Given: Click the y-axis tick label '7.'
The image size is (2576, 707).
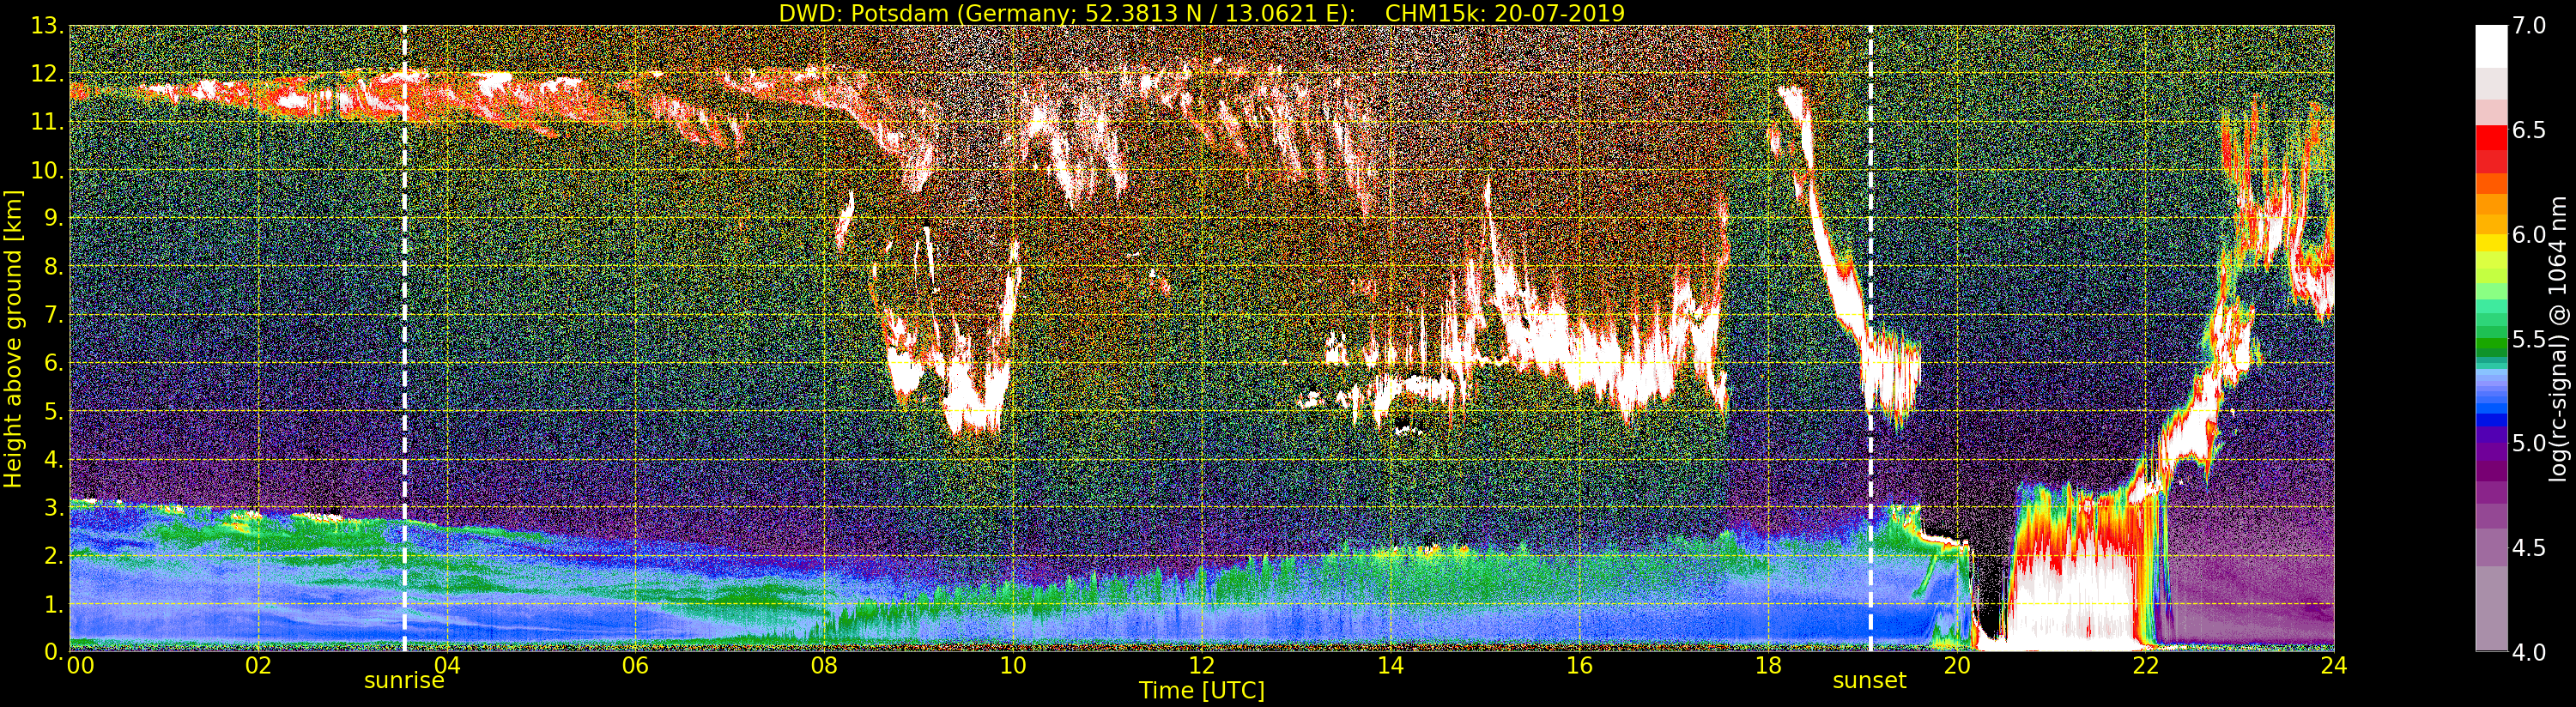Looking at the screenshot, I should pyautogui.click(x=53, y=315).
